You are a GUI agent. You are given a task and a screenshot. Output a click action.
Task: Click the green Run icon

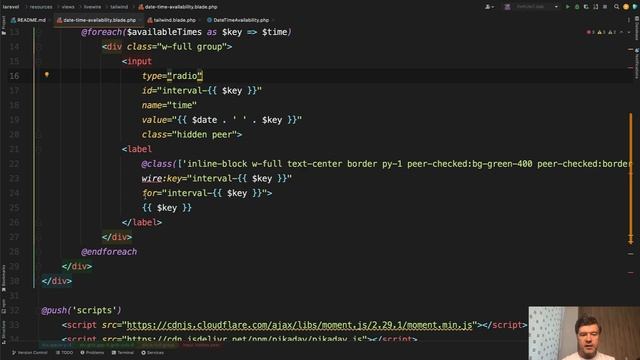[567, 7]
